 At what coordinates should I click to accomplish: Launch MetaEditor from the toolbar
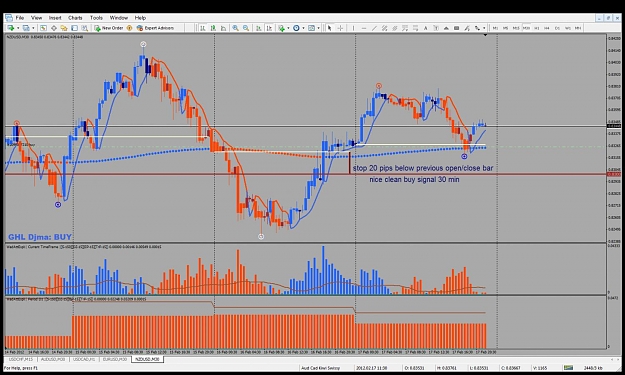[x=129, y=28]
